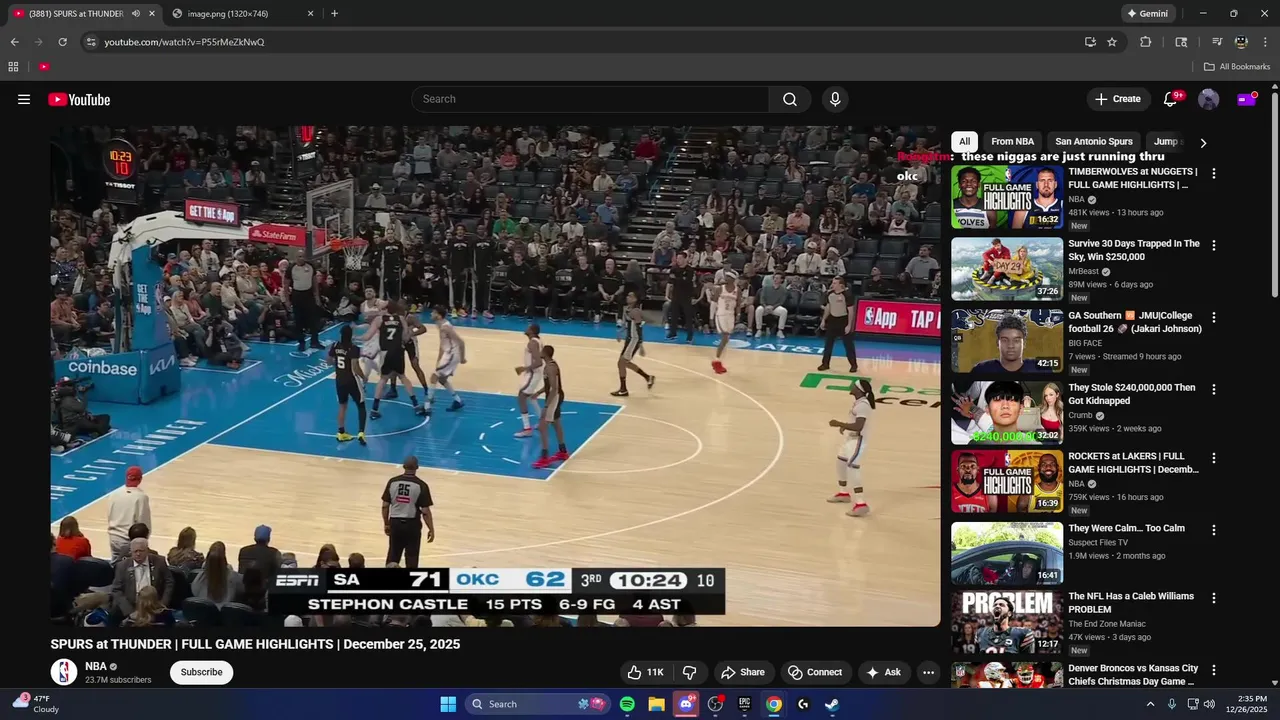Select the All filter chip
The image size is (1280, 720).
point(964,142)
